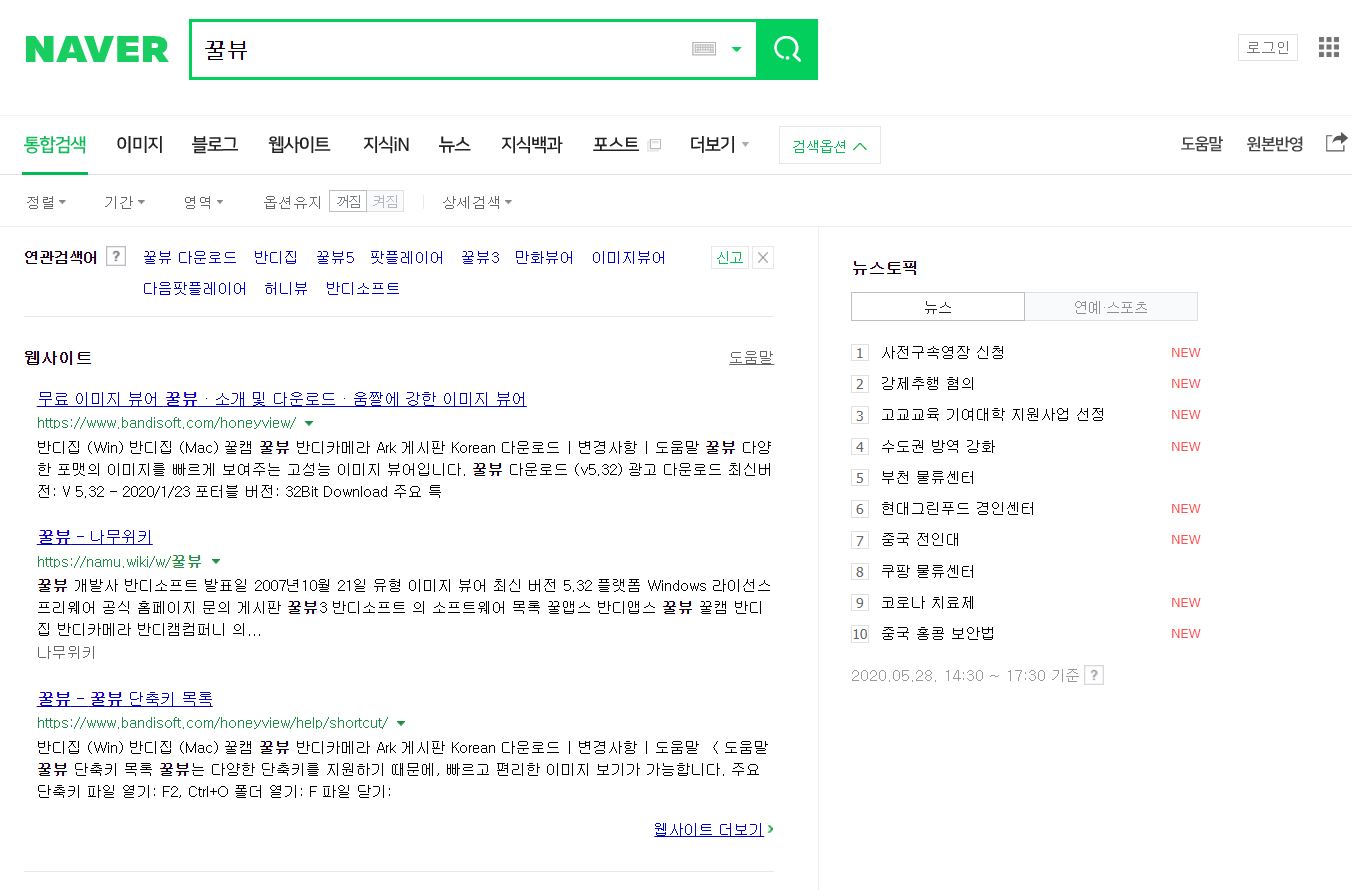Switch to the 이미지 tab
Image resolution: width=1352 pixels, height=890 pixels.
tap(139, 144)
